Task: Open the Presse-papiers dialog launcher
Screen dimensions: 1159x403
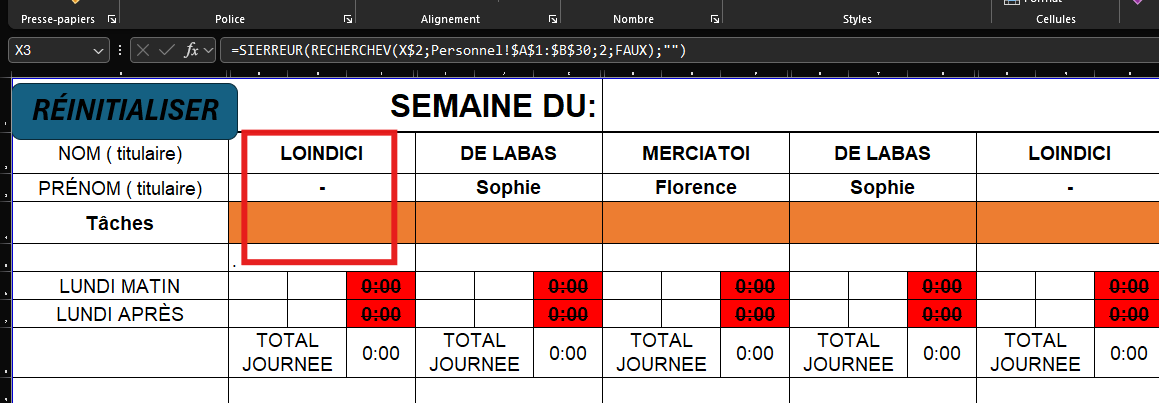Action: 111,20
